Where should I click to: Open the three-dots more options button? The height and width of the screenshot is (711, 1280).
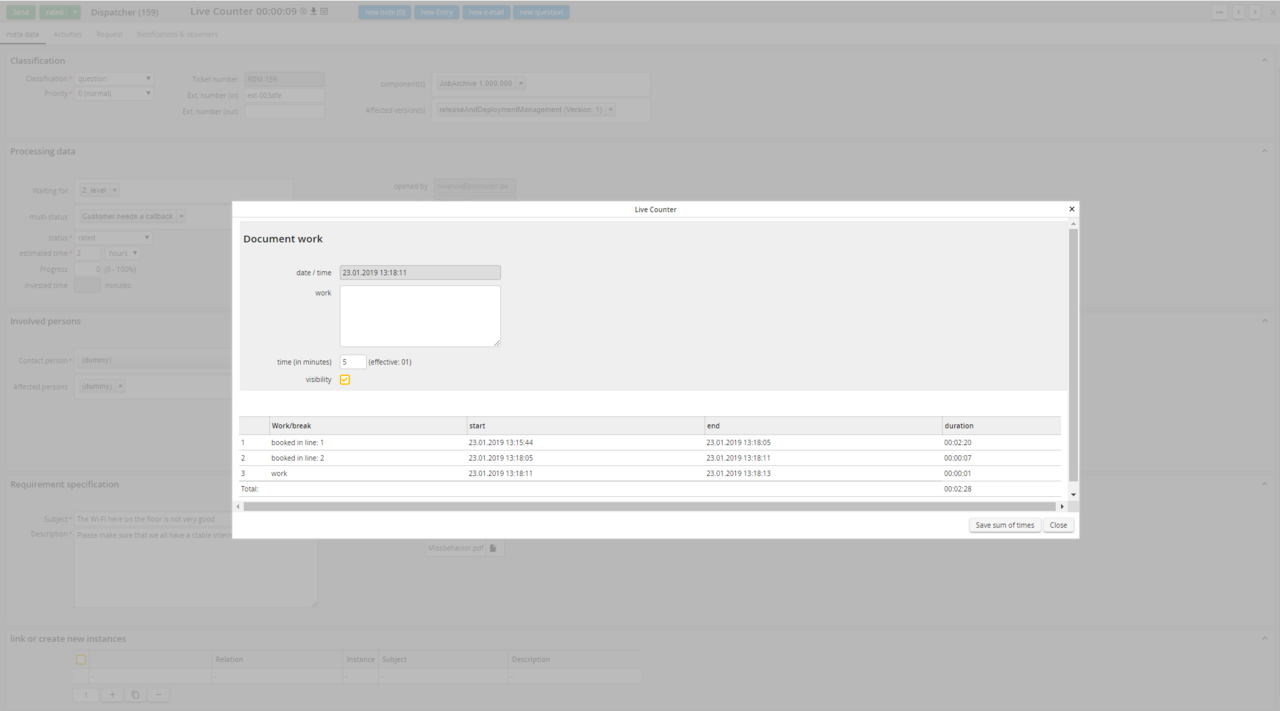pyautogui.click(x=1219, y=12)
